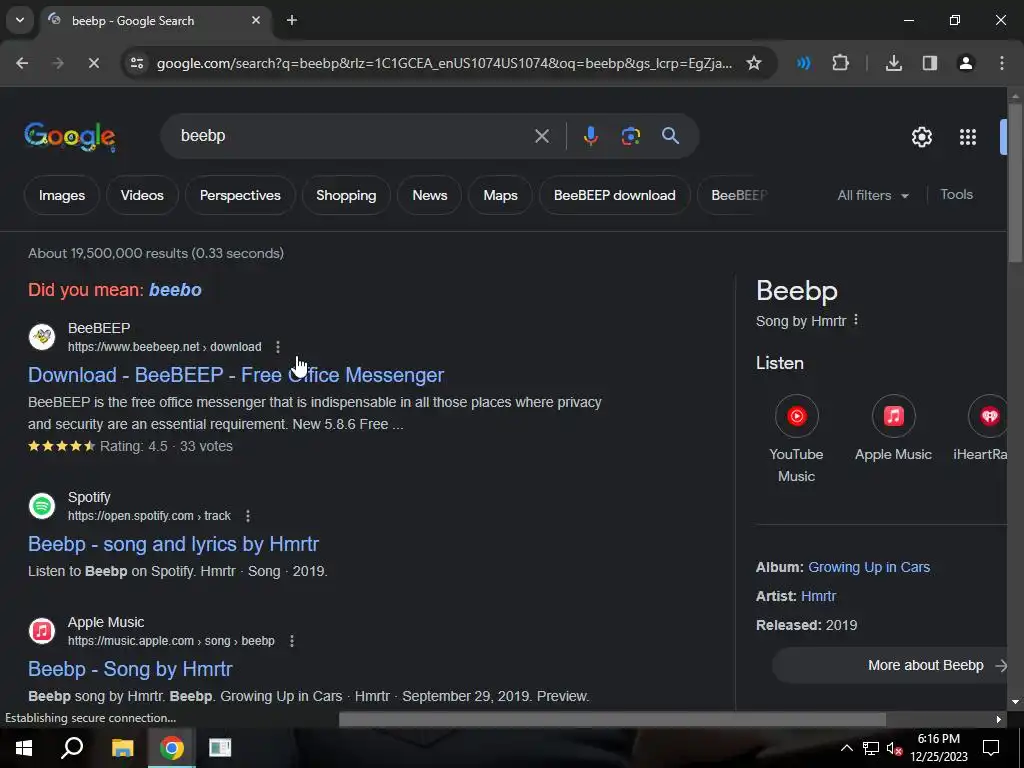1024x768 pixels.
Task: Open Growing Up in Cars album link
Action: pyautogui.click(x=869, y=567)
